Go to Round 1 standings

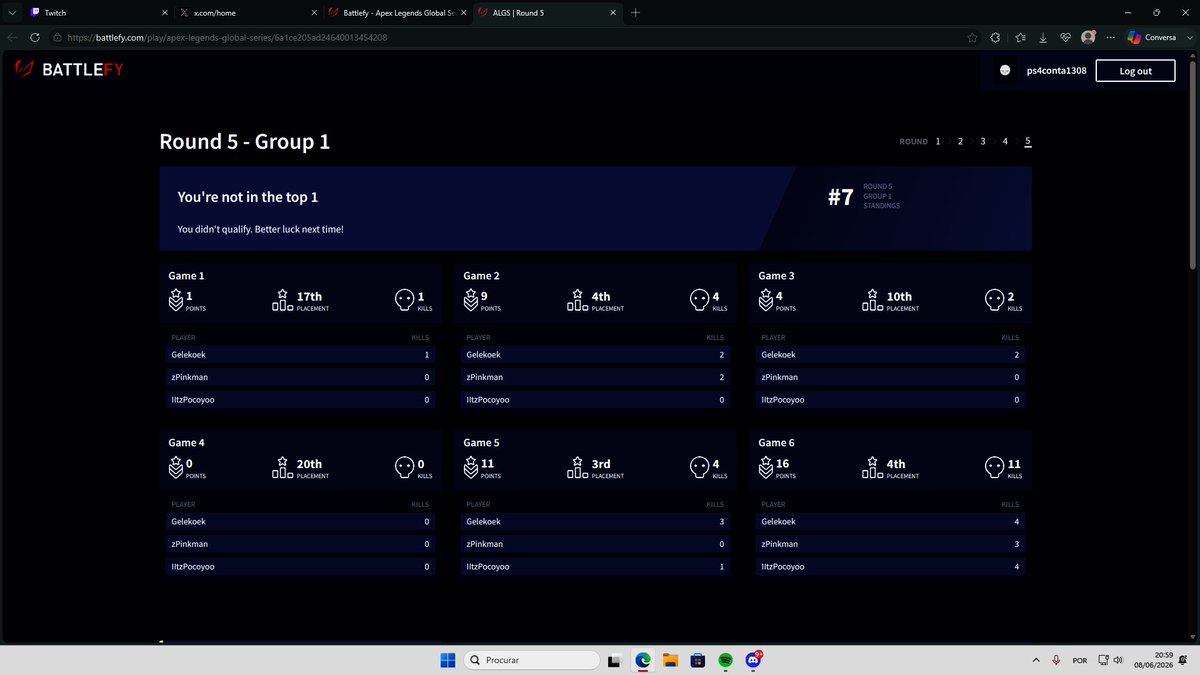click(938, 142)
